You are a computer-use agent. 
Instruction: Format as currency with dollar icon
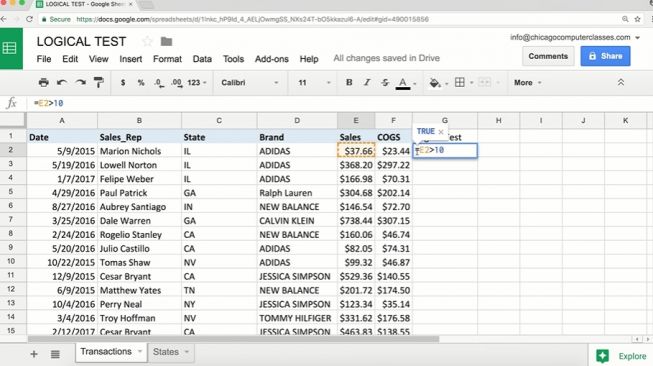pos(123,82)
